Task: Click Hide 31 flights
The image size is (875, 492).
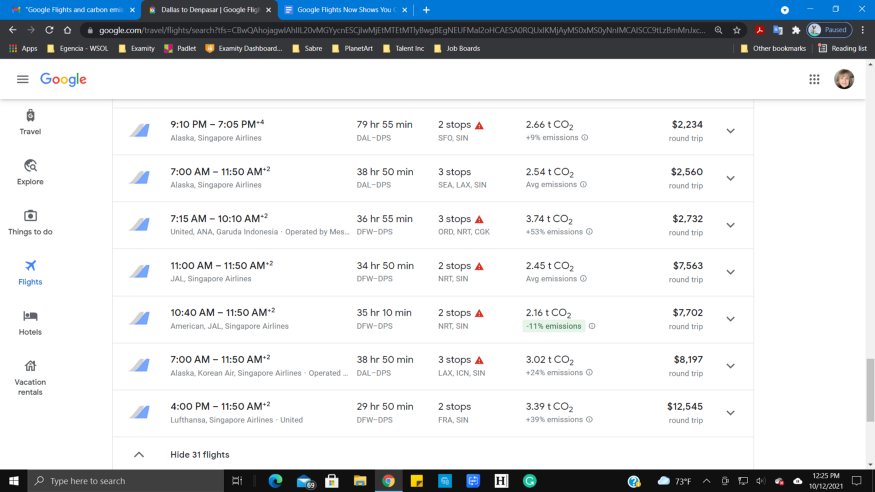Action: click(x=200, y=455)
